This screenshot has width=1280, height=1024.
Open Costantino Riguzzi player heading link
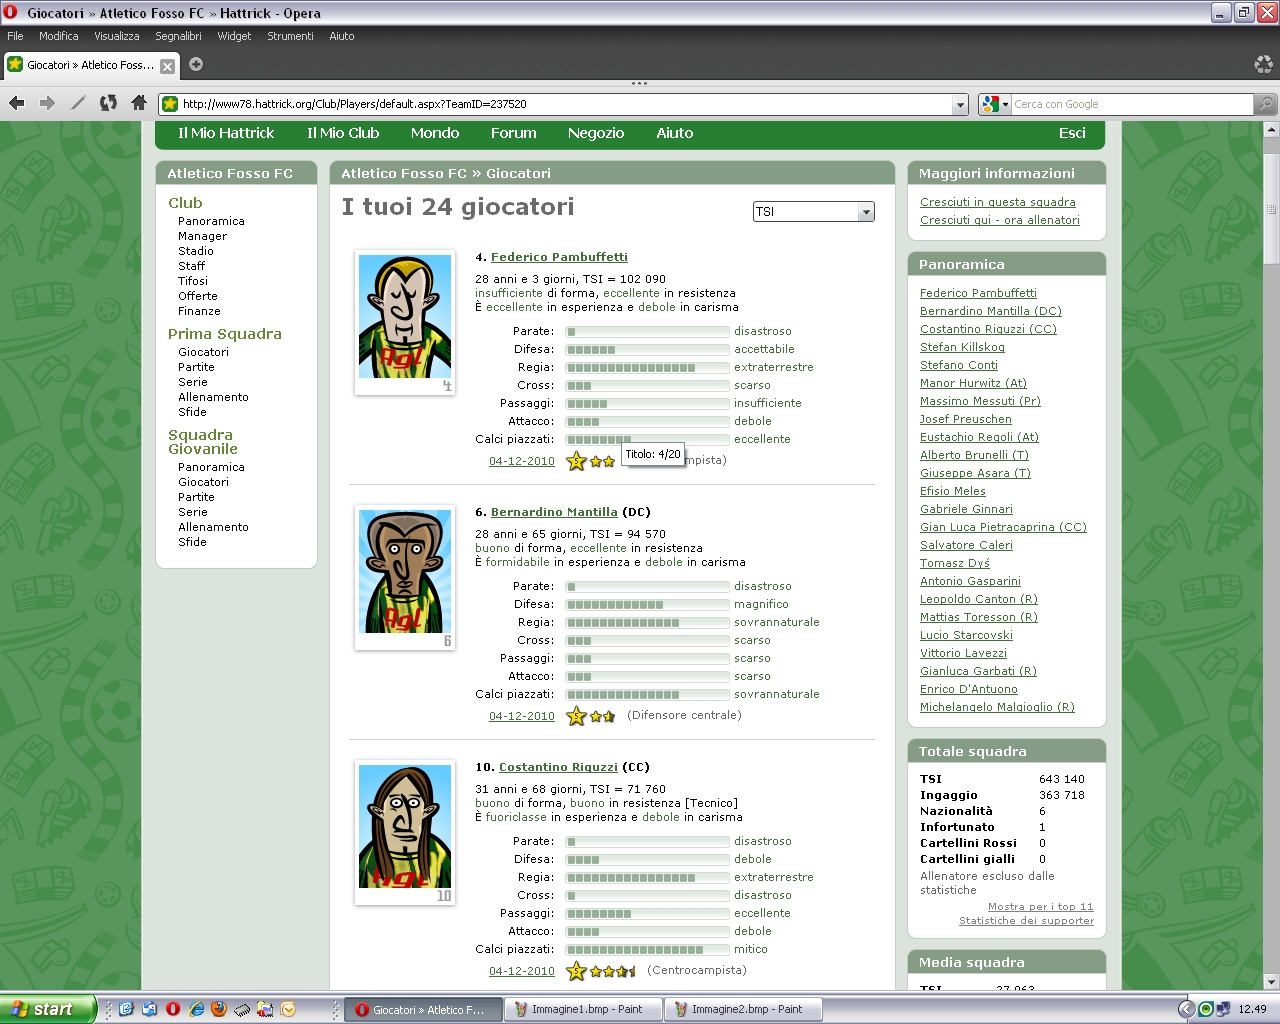(558, 767)
